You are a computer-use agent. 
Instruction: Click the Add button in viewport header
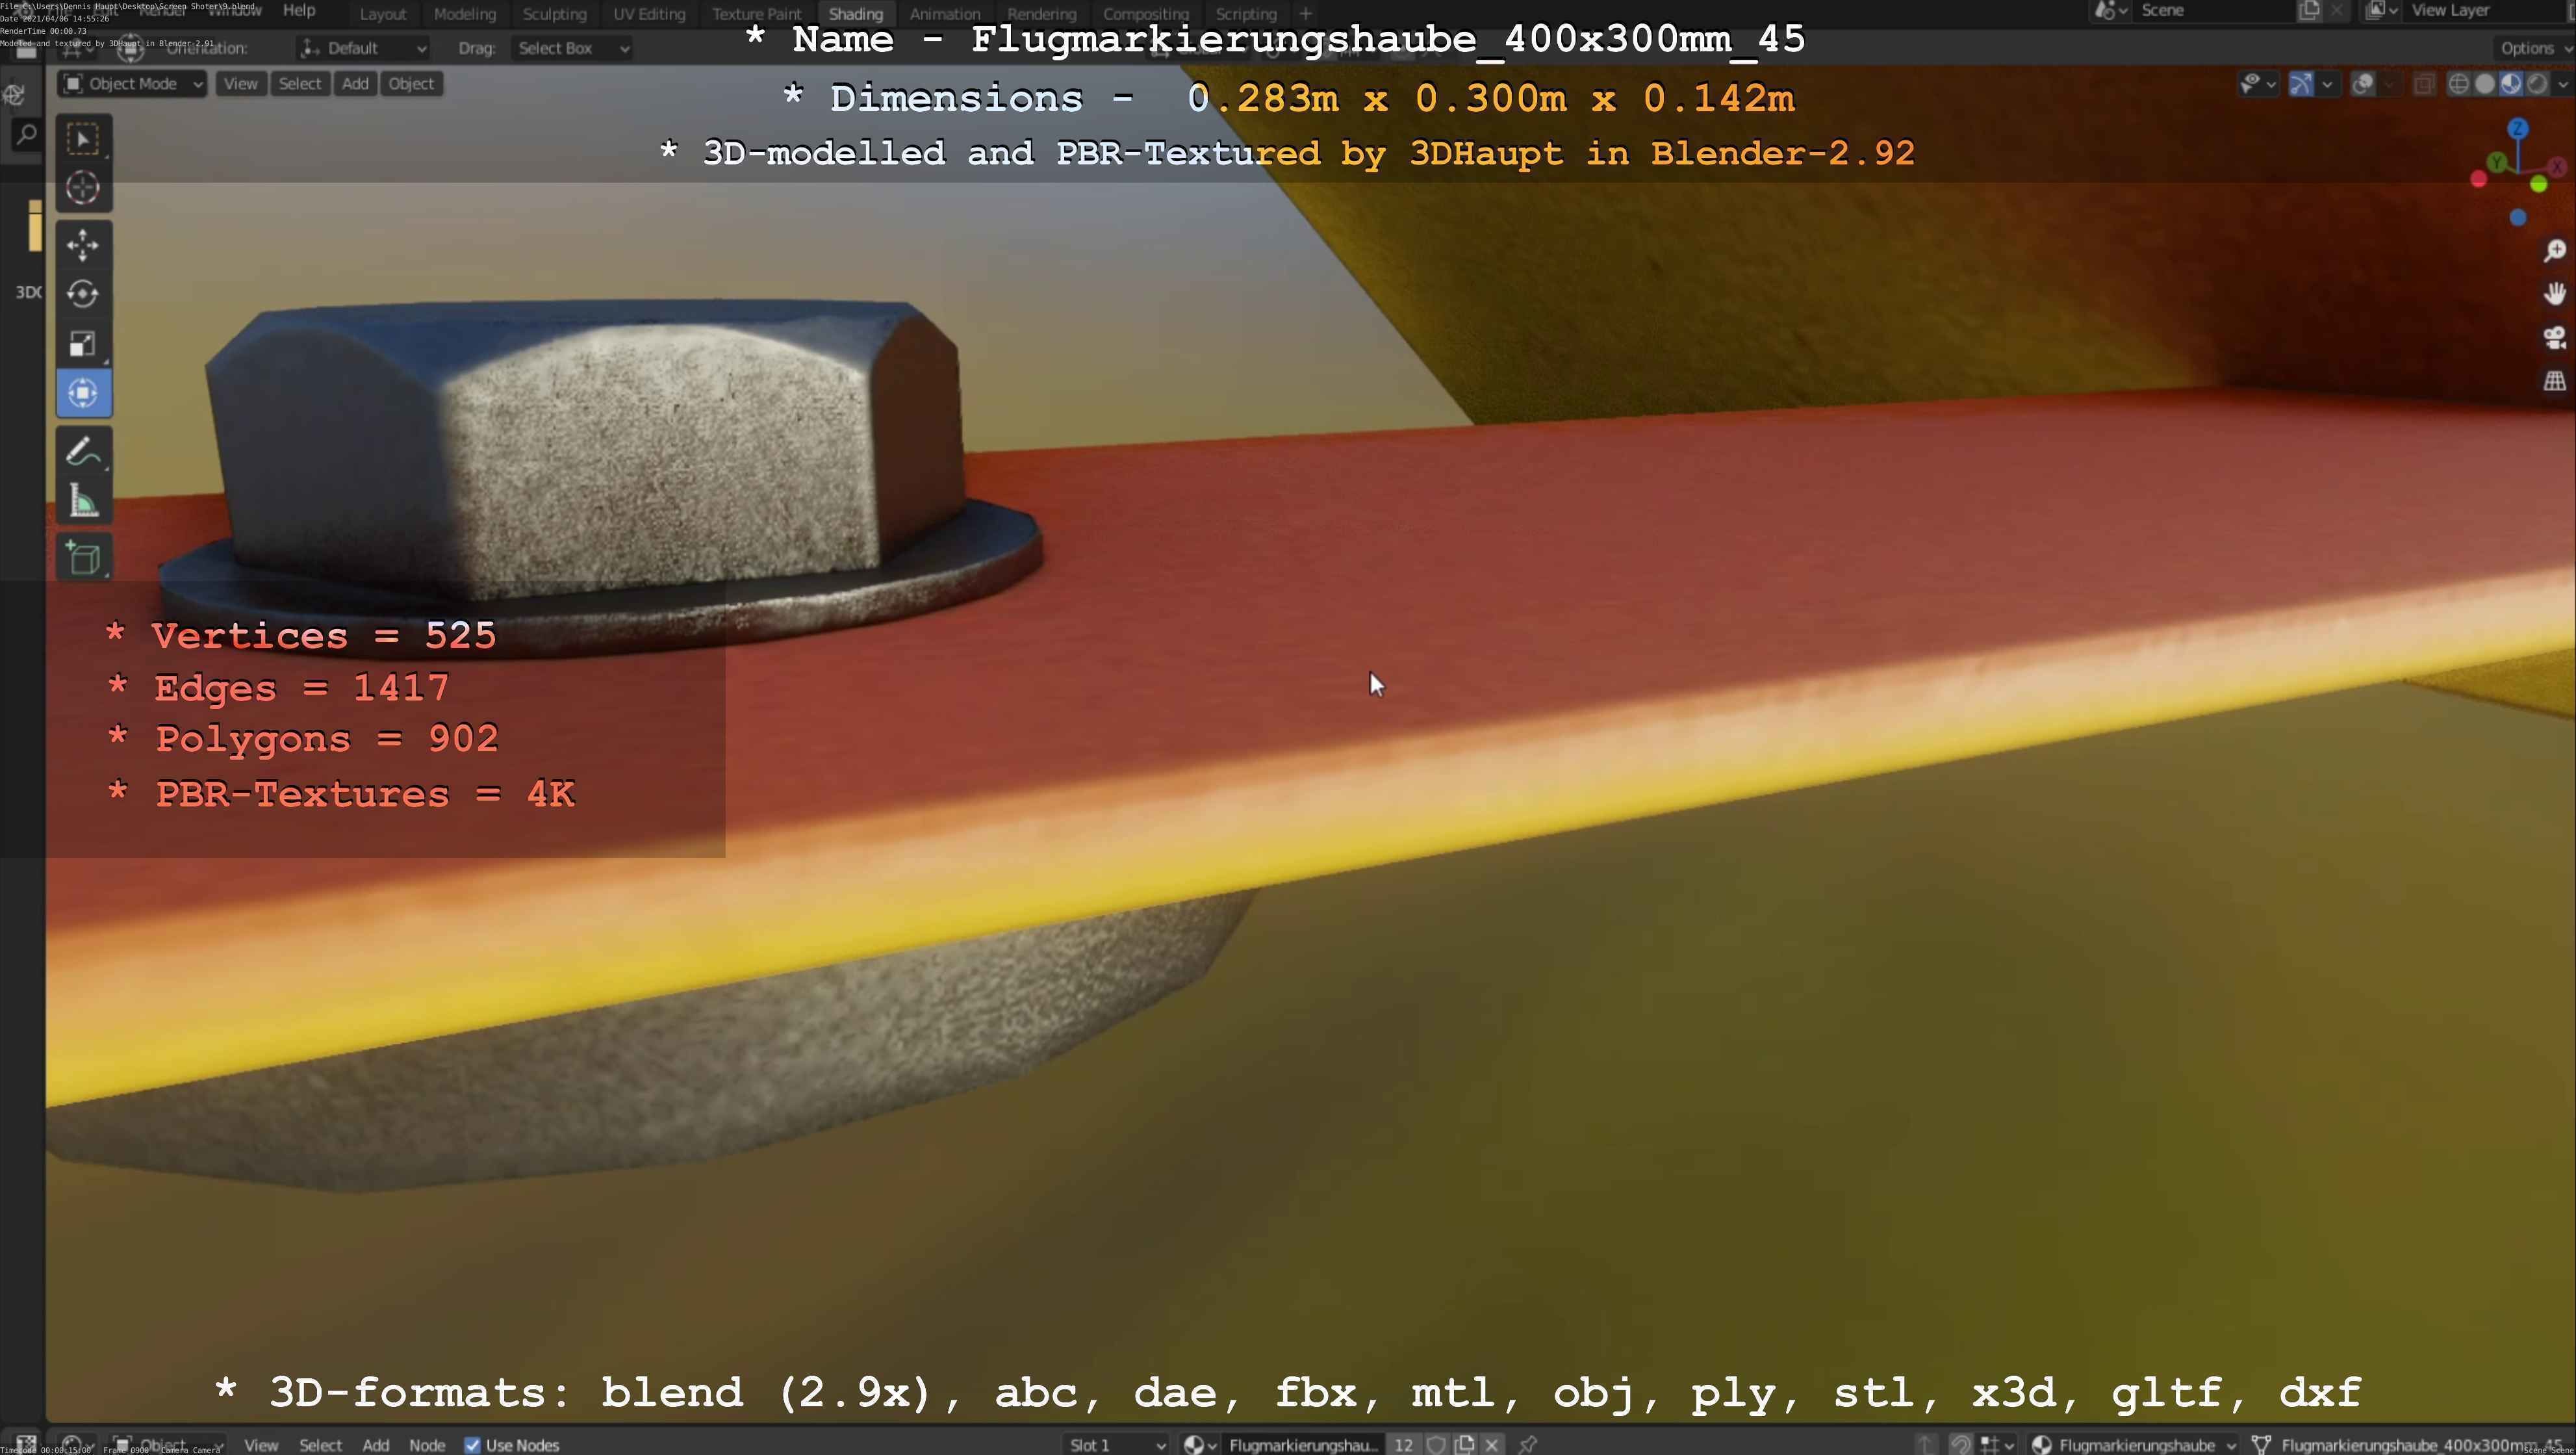coord(355,84)
